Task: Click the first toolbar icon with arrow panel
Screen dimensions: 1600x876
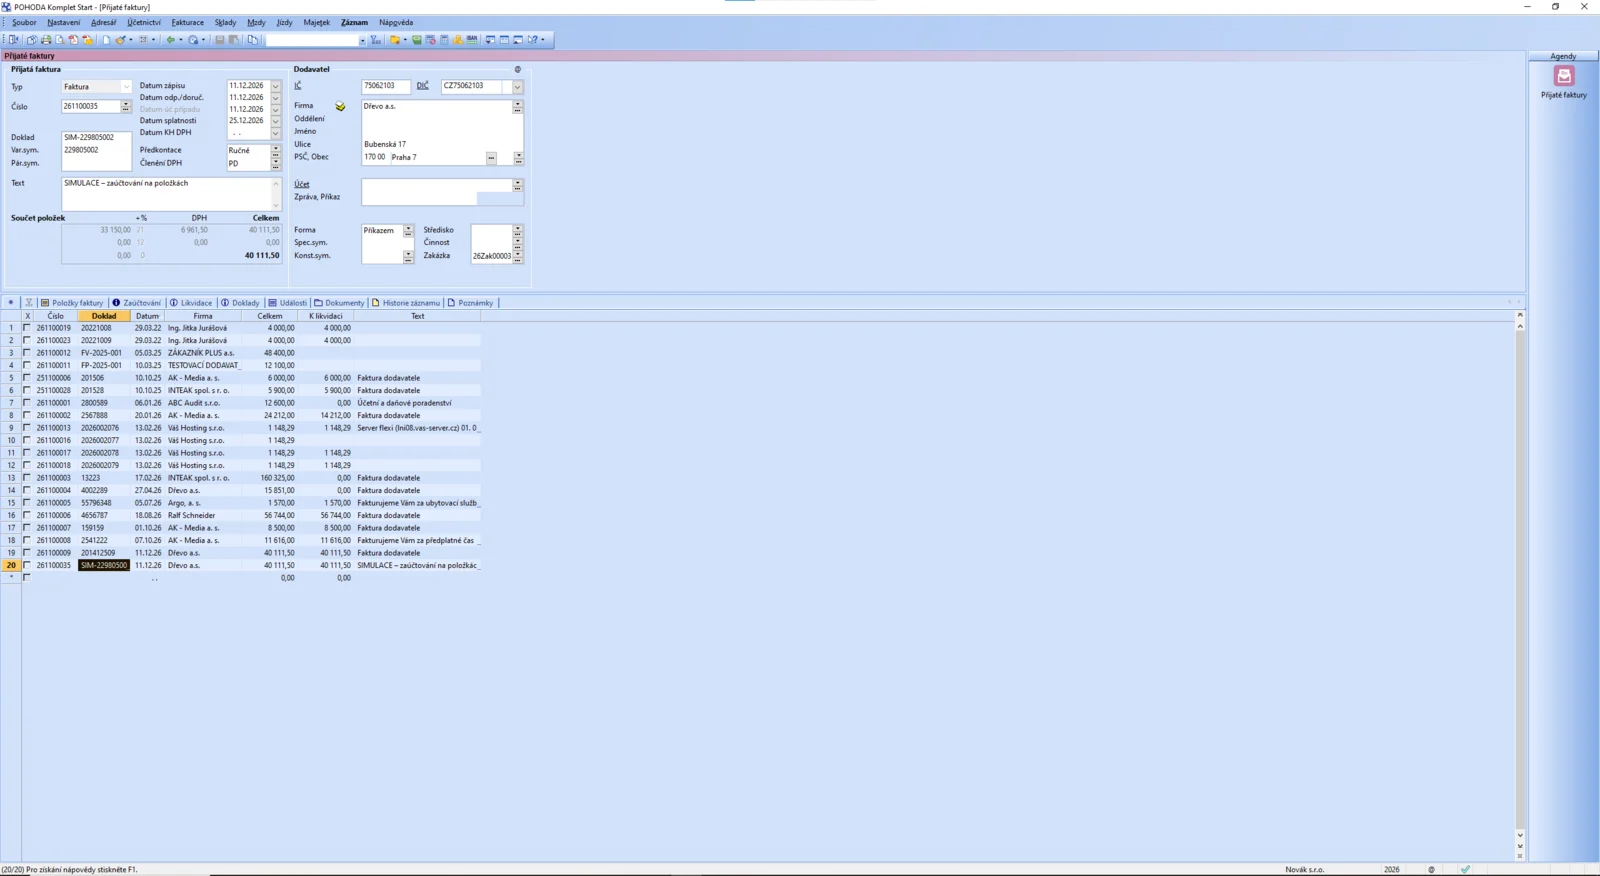Action: (13, 40)
